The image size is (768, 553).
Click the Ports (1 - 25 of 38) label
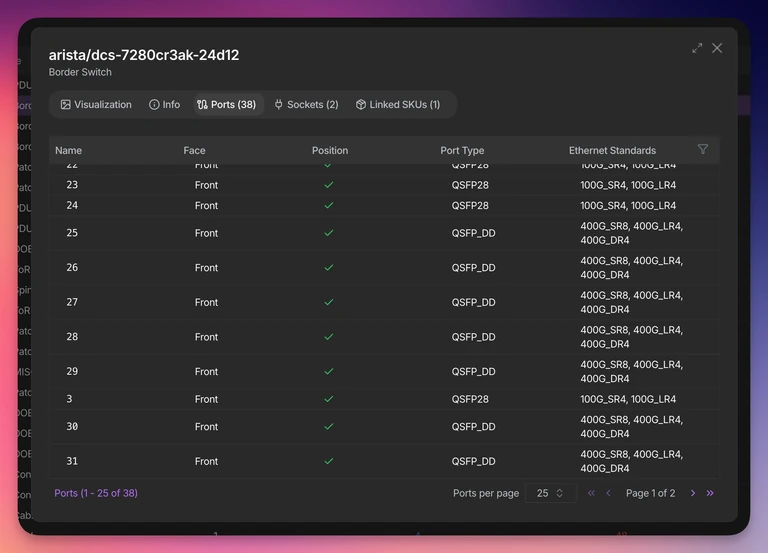(x=96, y=493)
